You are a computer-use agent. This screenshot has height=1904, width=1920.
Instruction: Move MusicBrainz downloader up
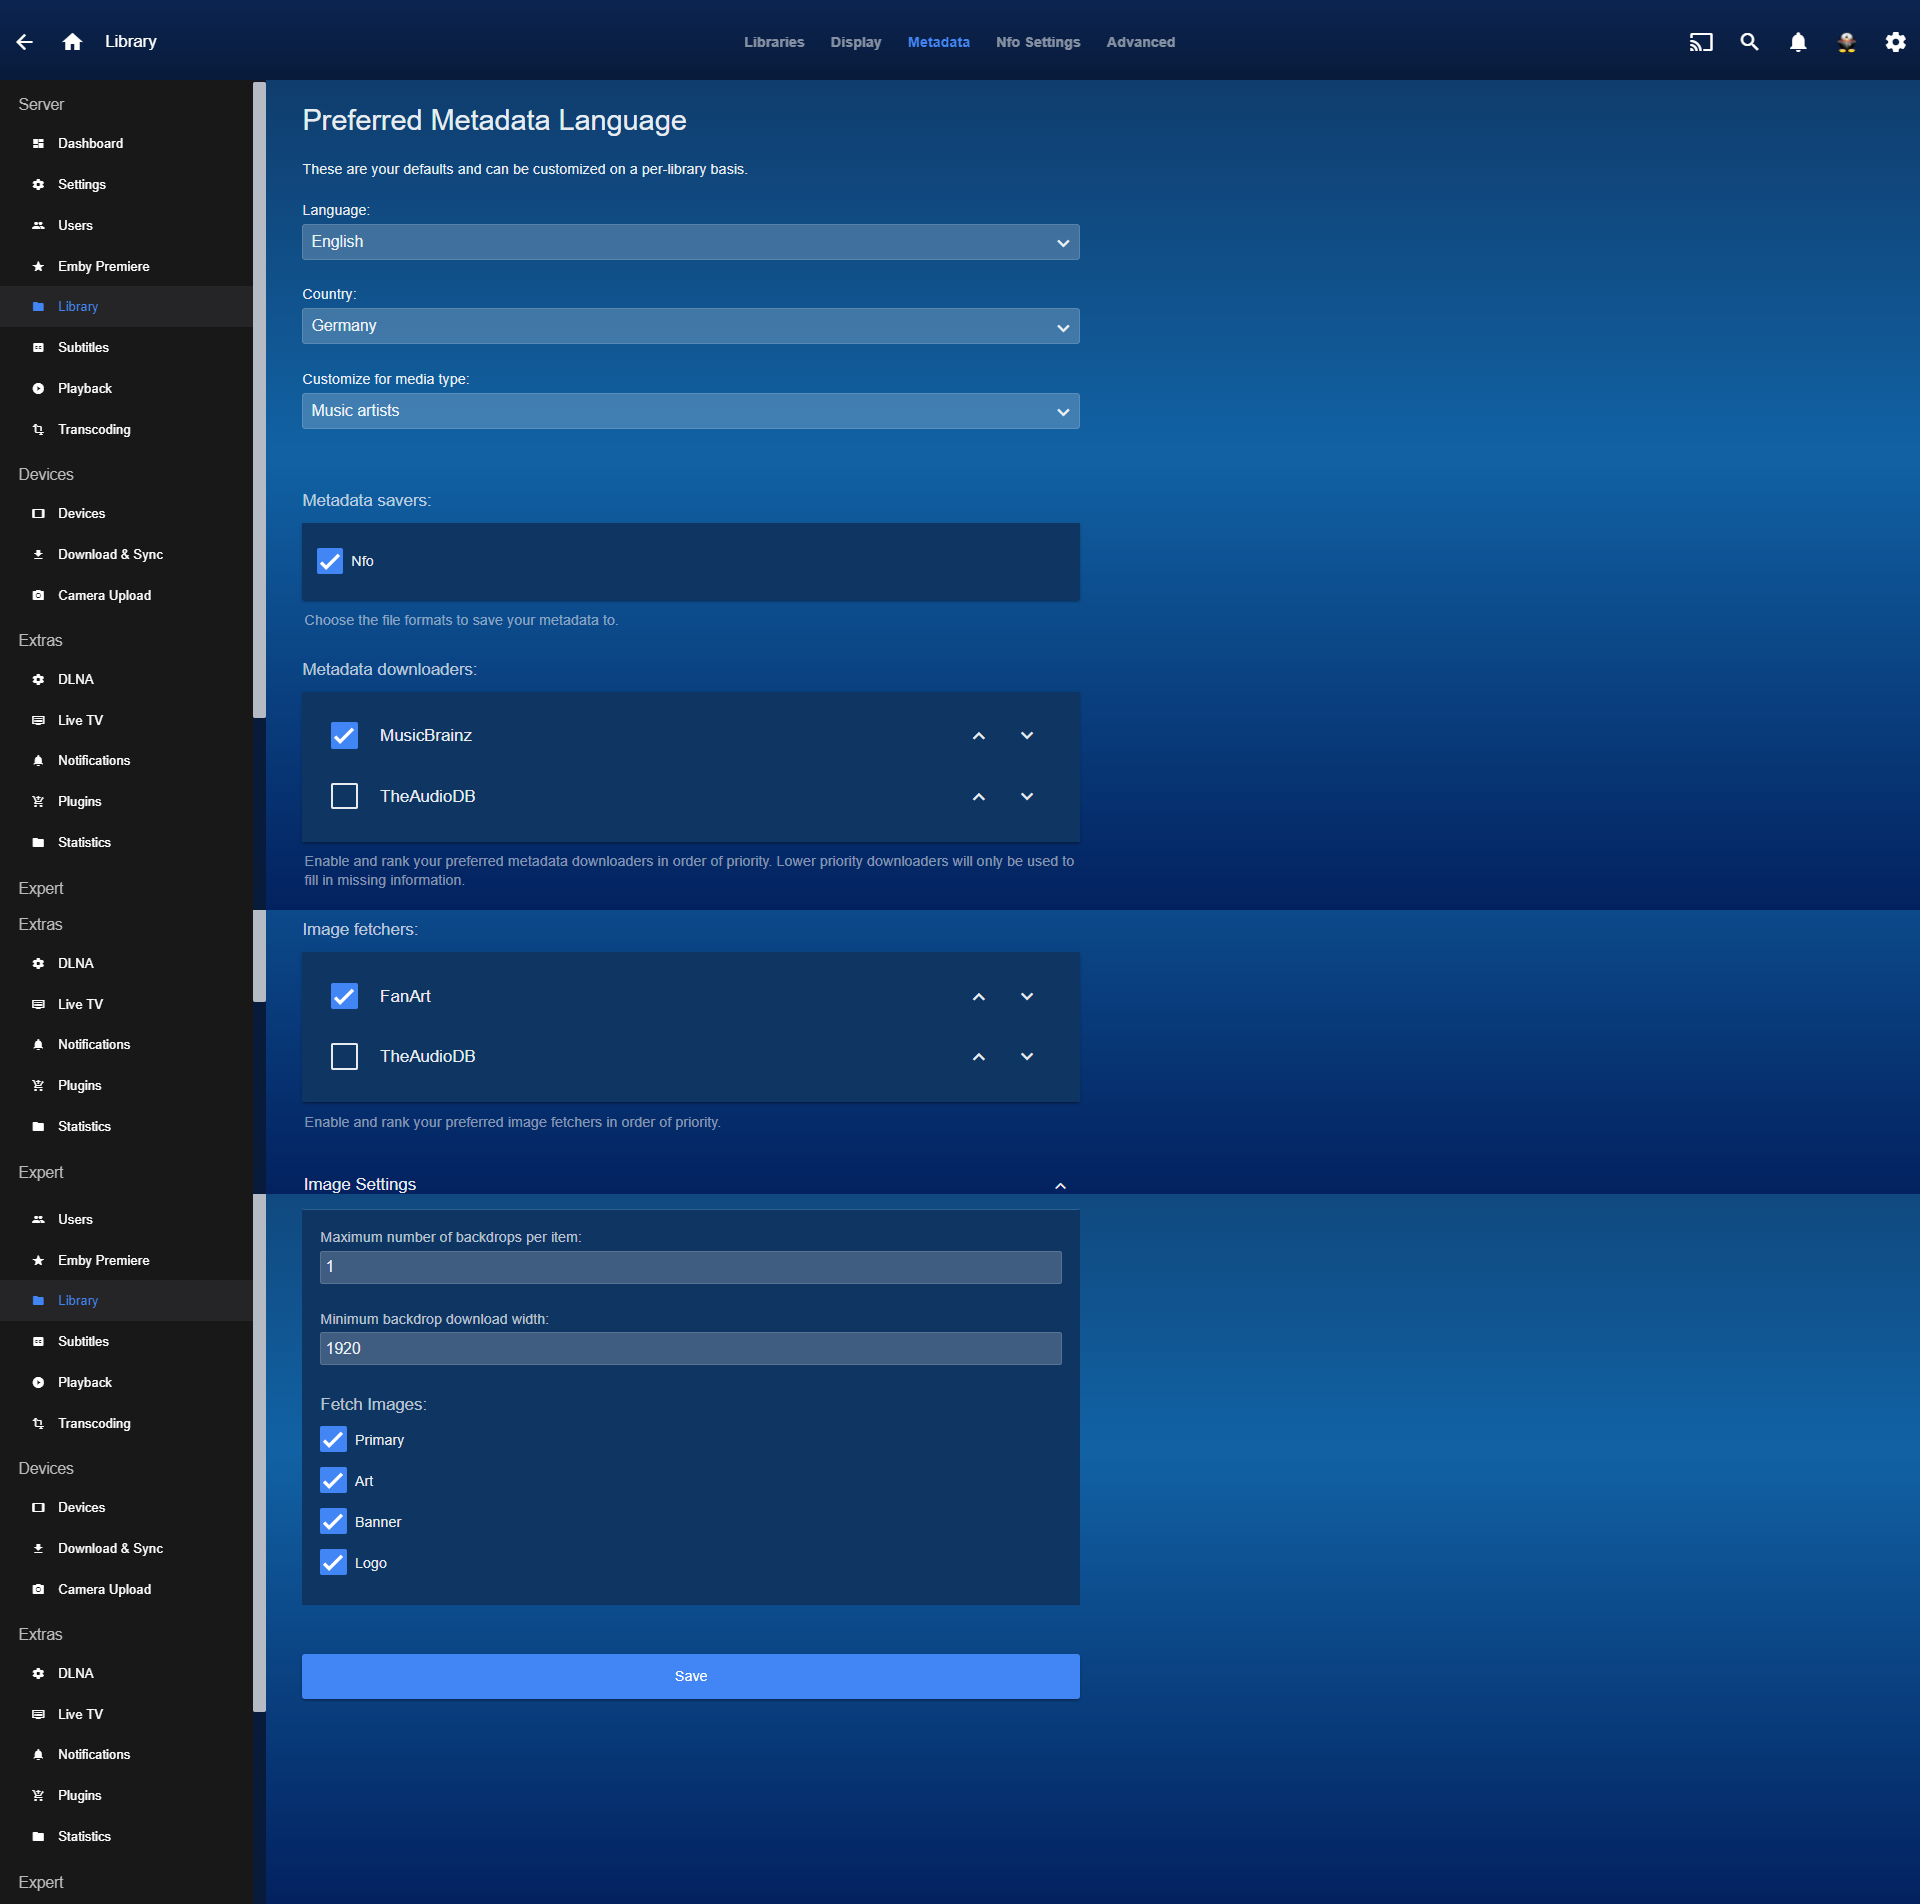click(x=979, y=736)
